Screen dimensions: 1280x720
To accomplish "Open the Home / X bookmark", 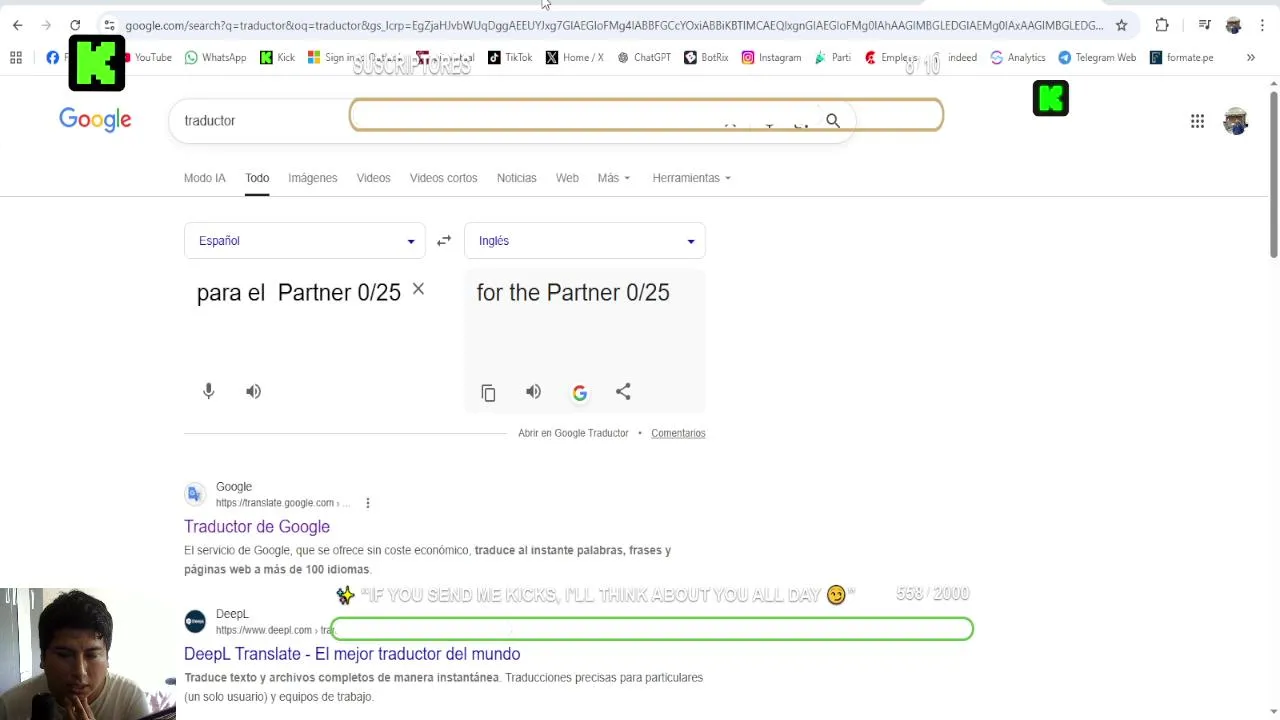I will tap(574, 58).
